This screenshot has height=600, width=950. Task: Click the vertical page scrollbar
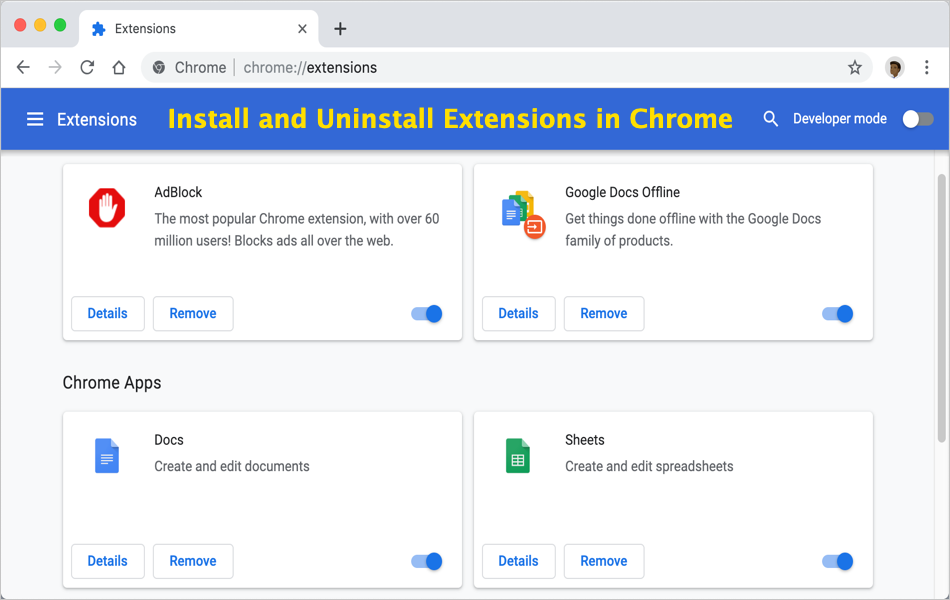click(941, 308)
